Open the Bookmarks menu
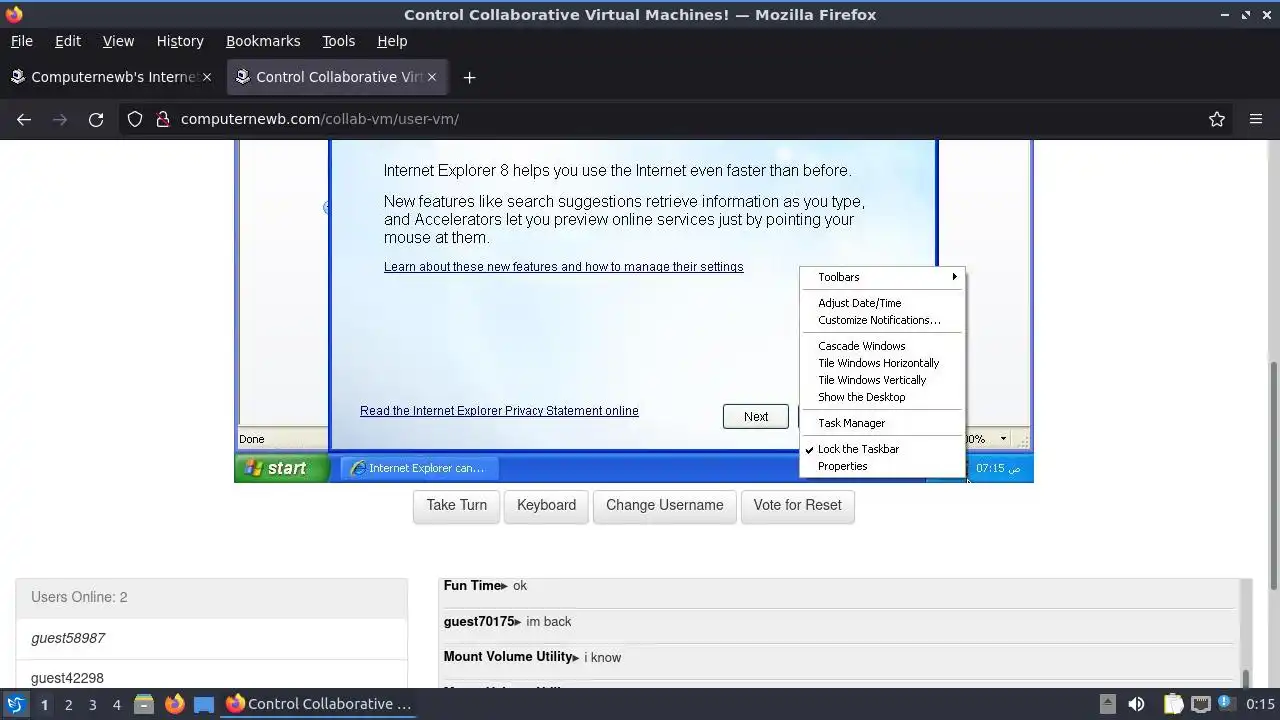The height and width of the screenshot is (720, 1280). (263, 41)
